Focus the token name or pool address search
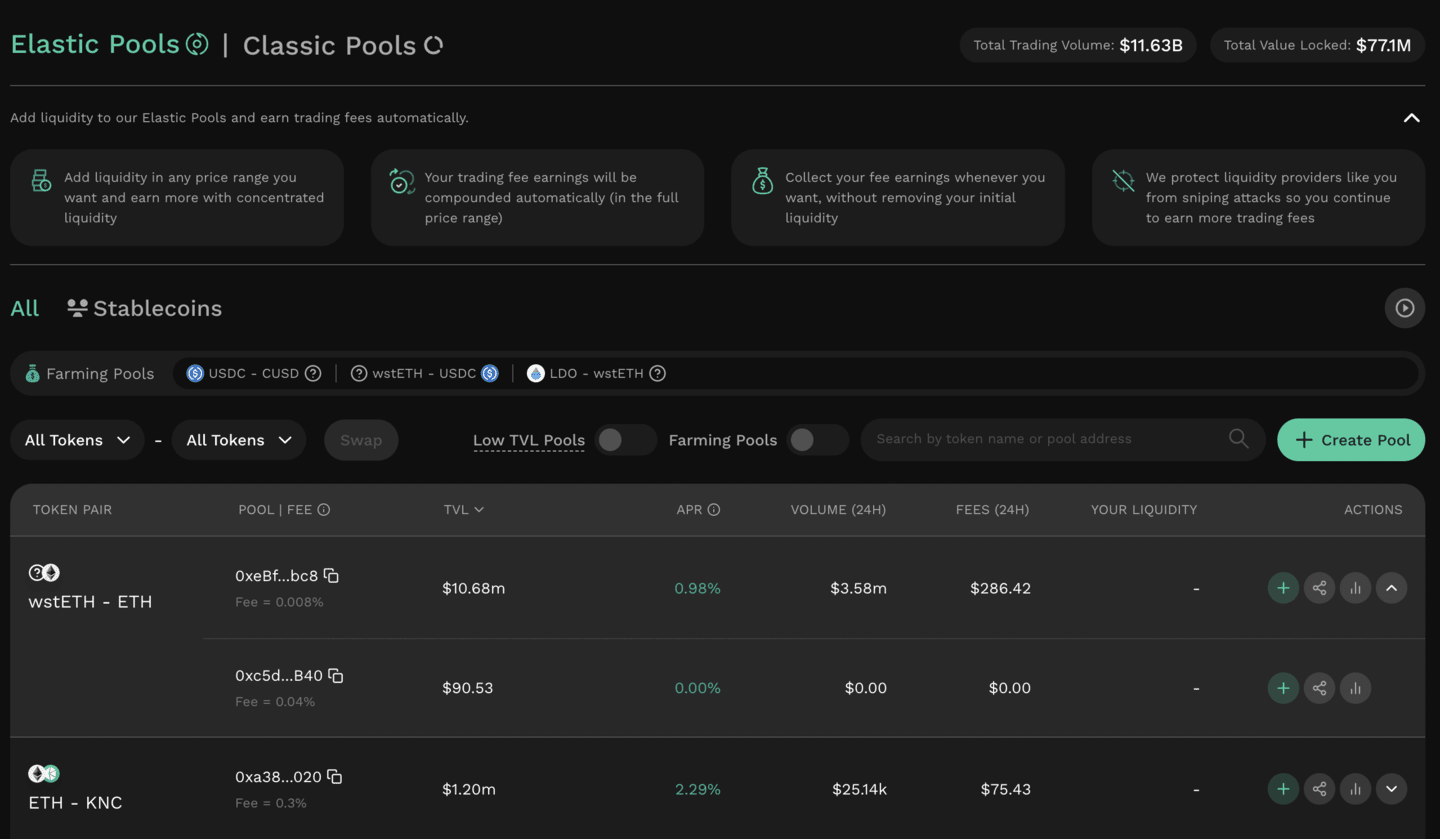This screenshot has width=1440, height=839. [1062, 439]
